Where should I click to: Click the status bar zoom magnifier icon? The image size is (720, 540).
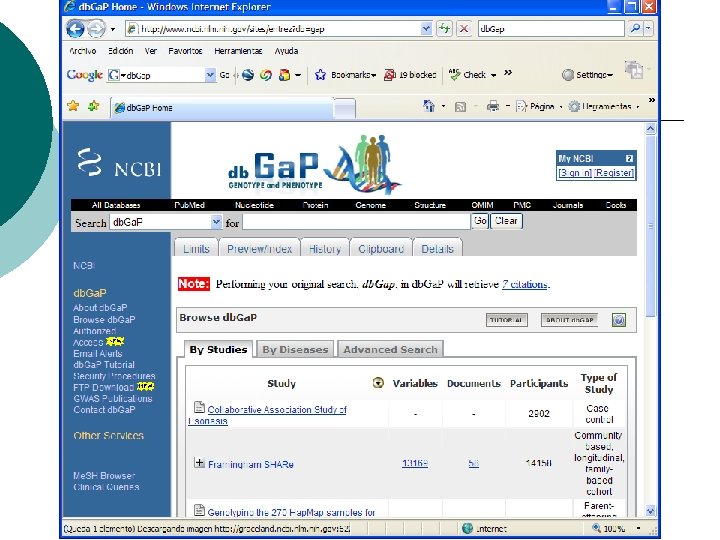pyautogui.click(x=596, y=528)
